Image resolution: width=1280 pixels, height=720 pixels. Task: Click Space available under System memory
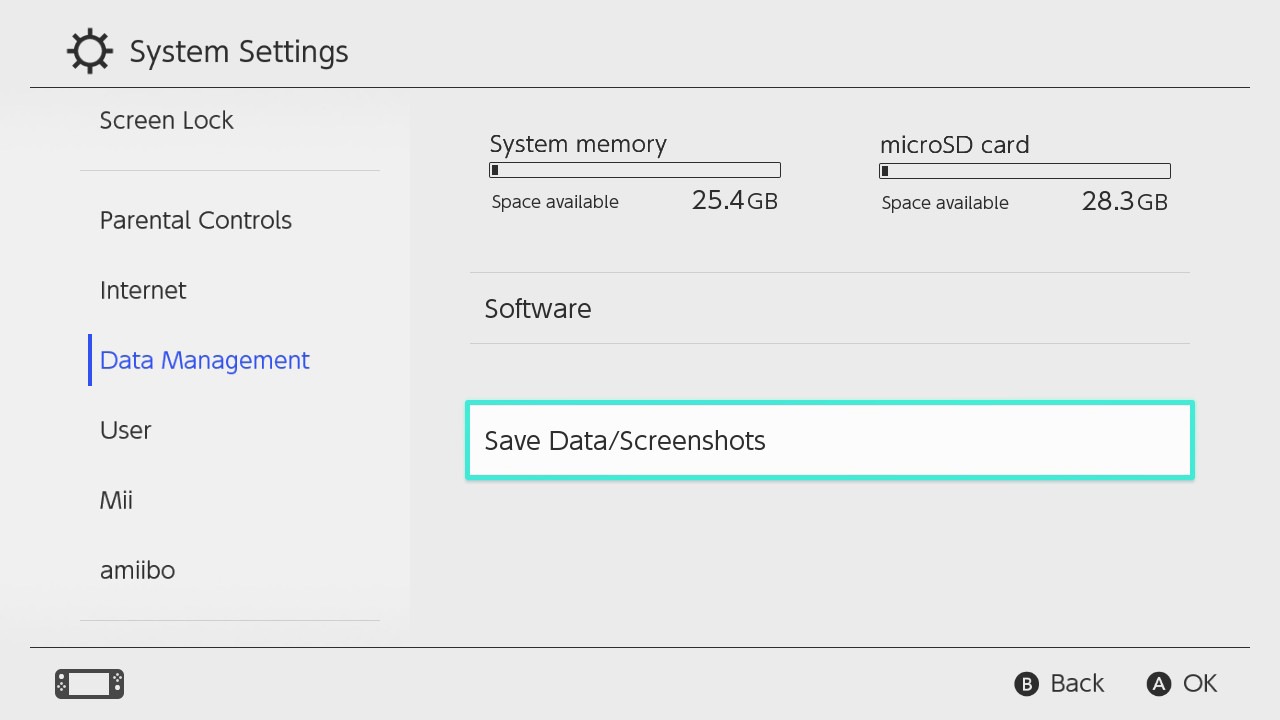555,202
